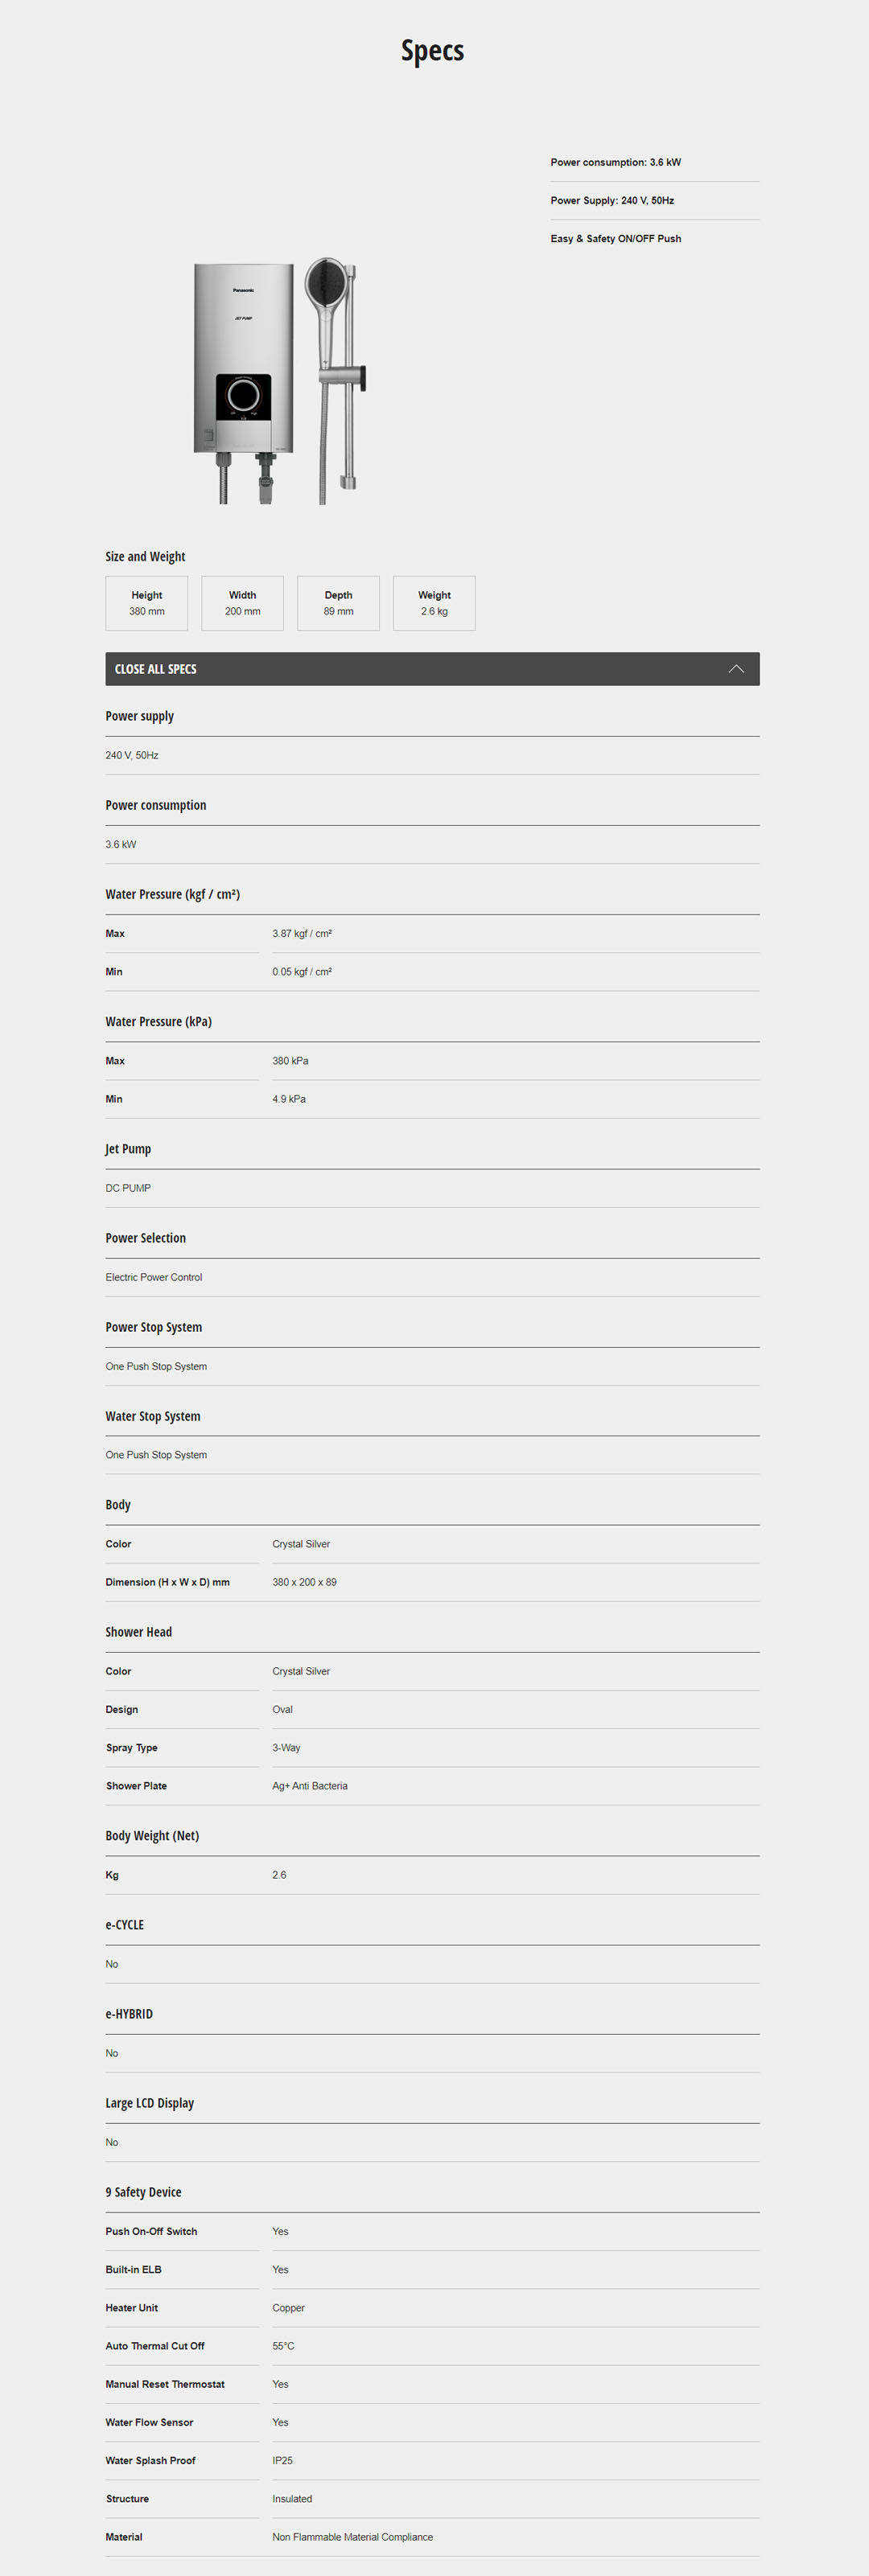Click the Power Stop System section heading
Screen dimensions: 869x2576
tap(153, 1327)
